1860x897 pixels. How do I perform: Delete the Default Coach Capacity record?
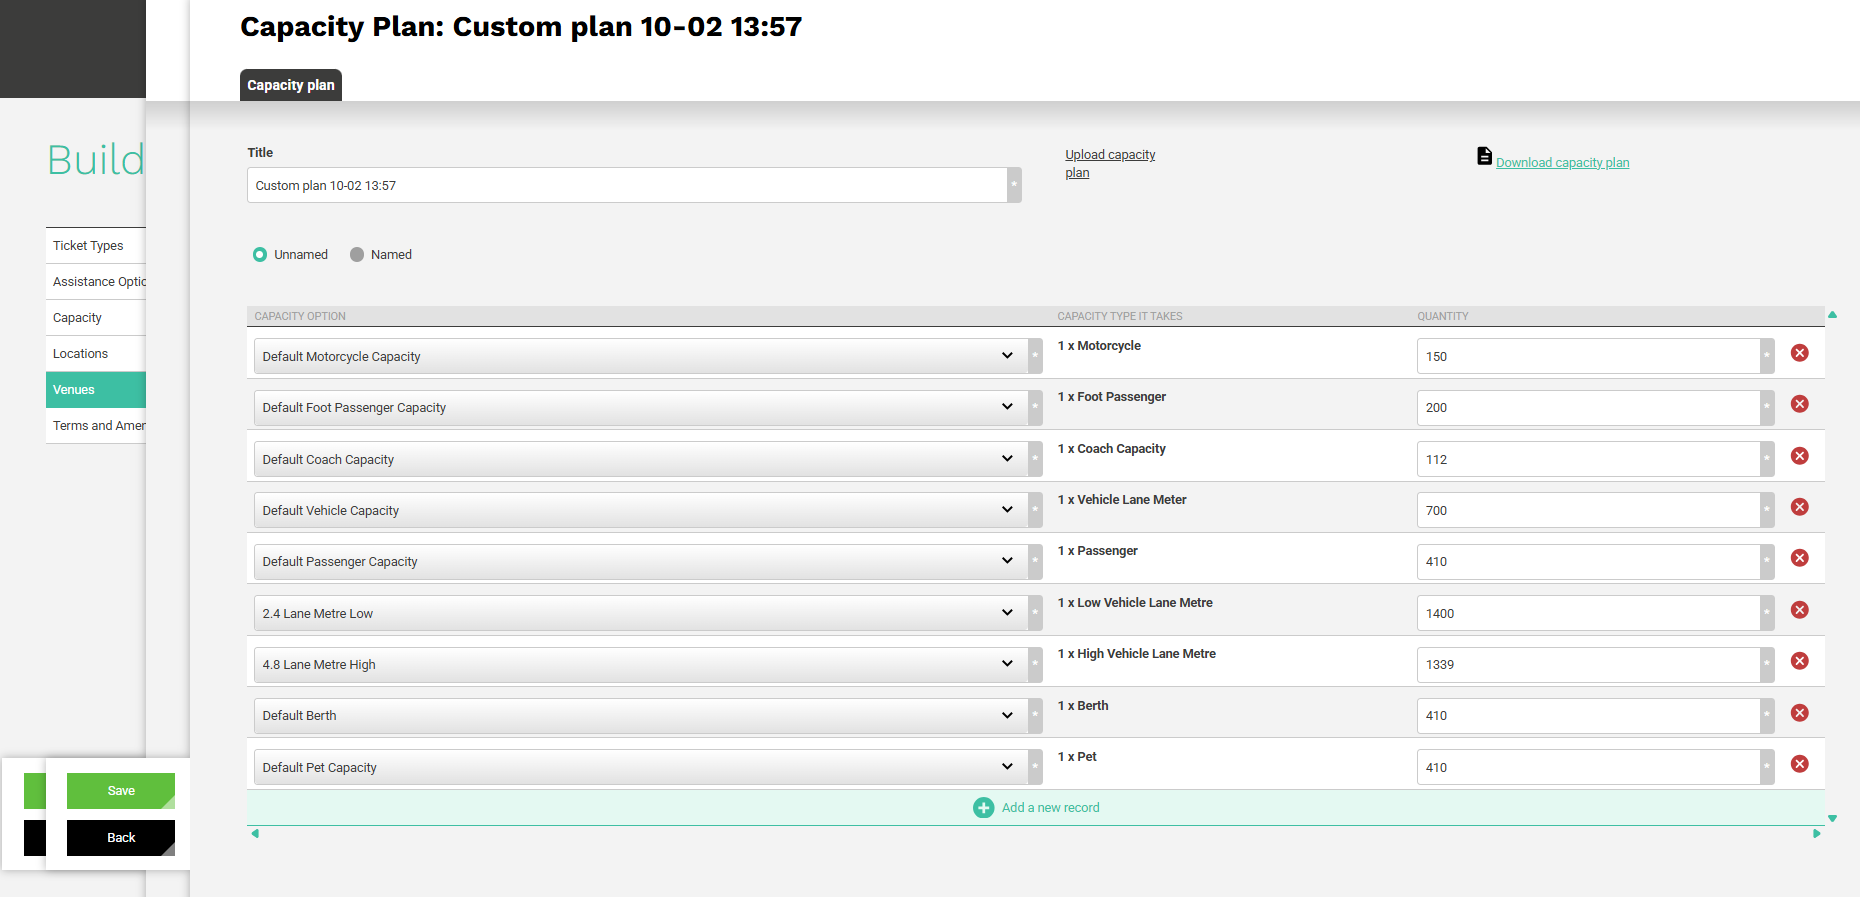(x=1799, y=456)
